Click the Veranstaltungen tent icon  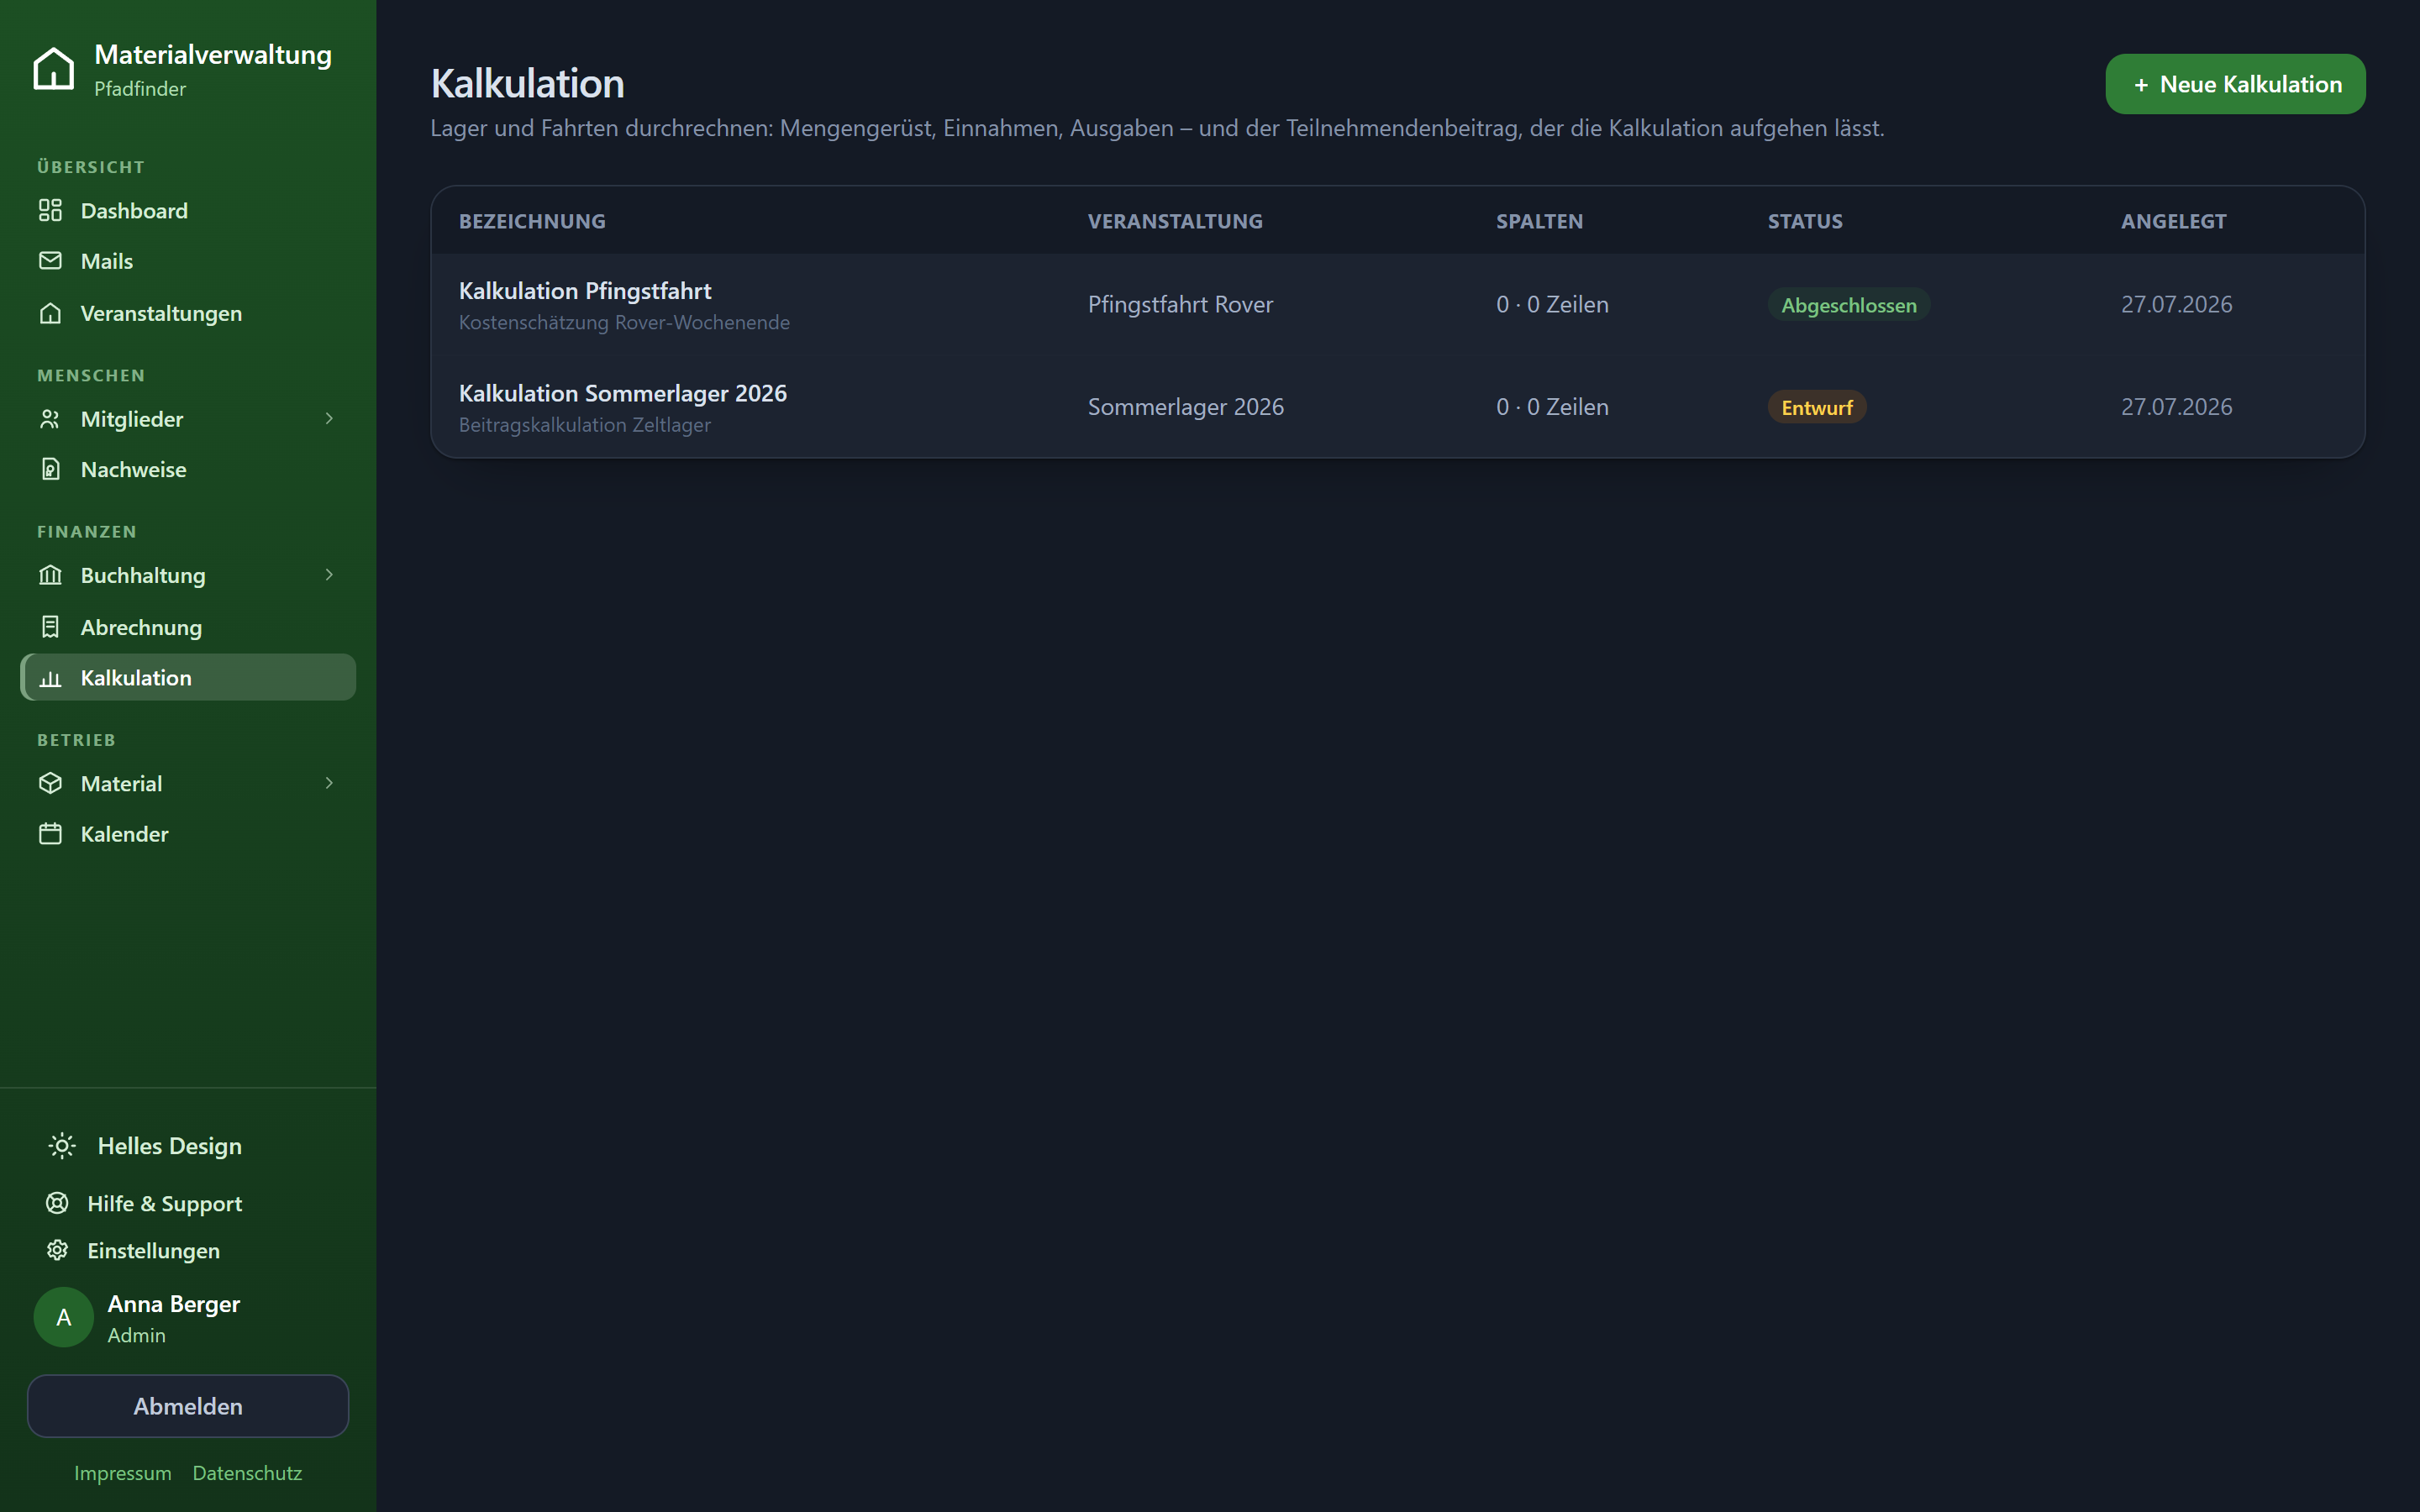coord(50,313)
